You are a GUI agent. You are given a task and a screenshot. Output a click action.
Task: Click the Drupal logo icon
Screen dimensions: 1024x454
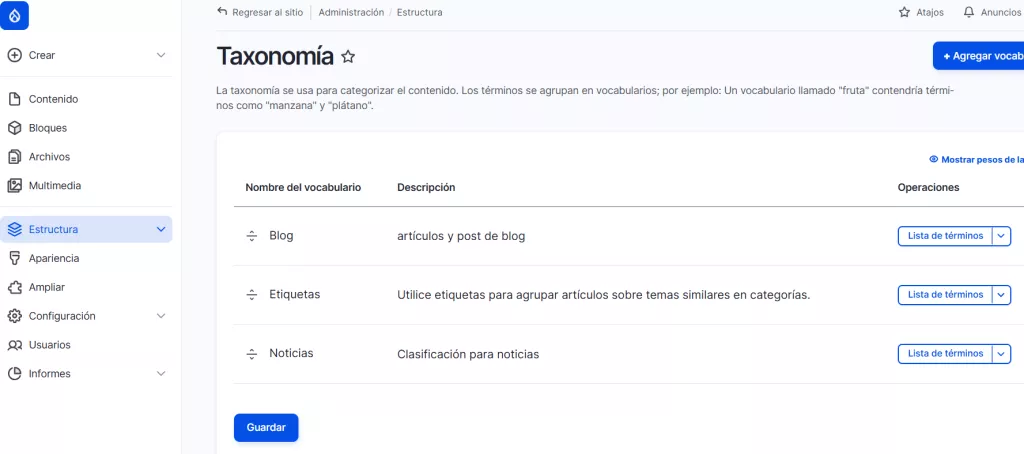(15, 16)
